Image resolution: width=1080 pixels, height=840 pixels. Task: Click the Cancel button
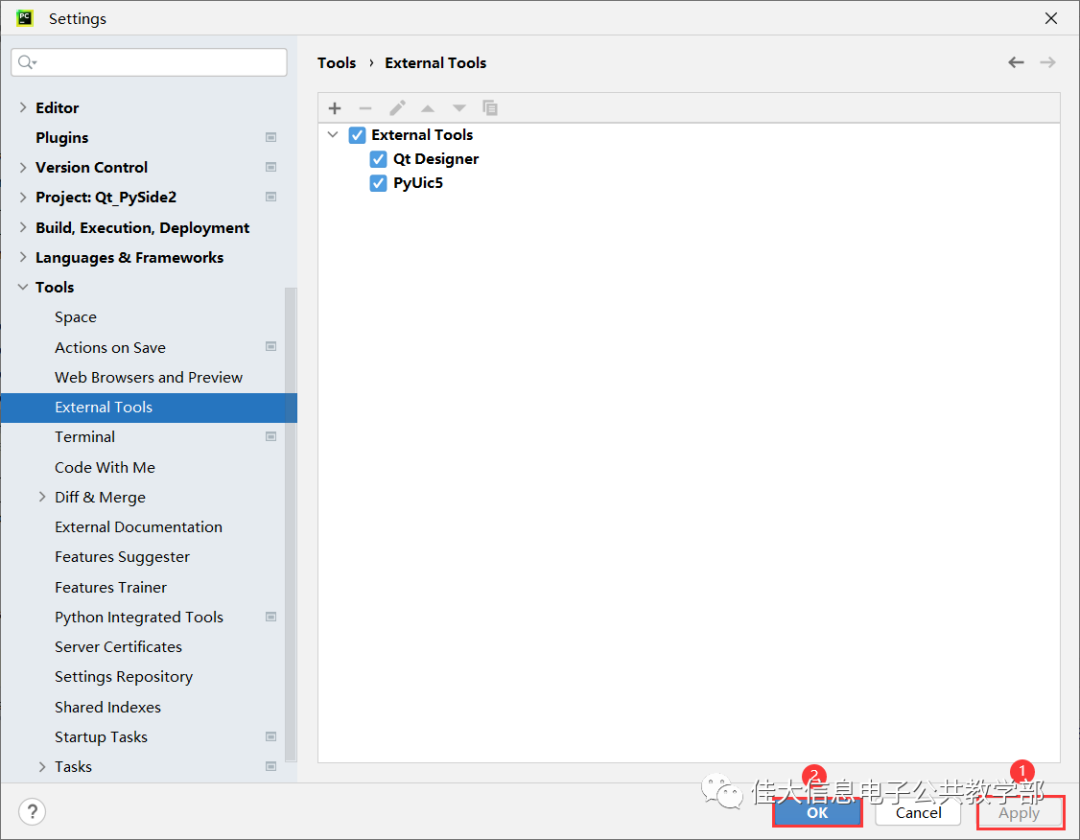(x=918, y=812)
